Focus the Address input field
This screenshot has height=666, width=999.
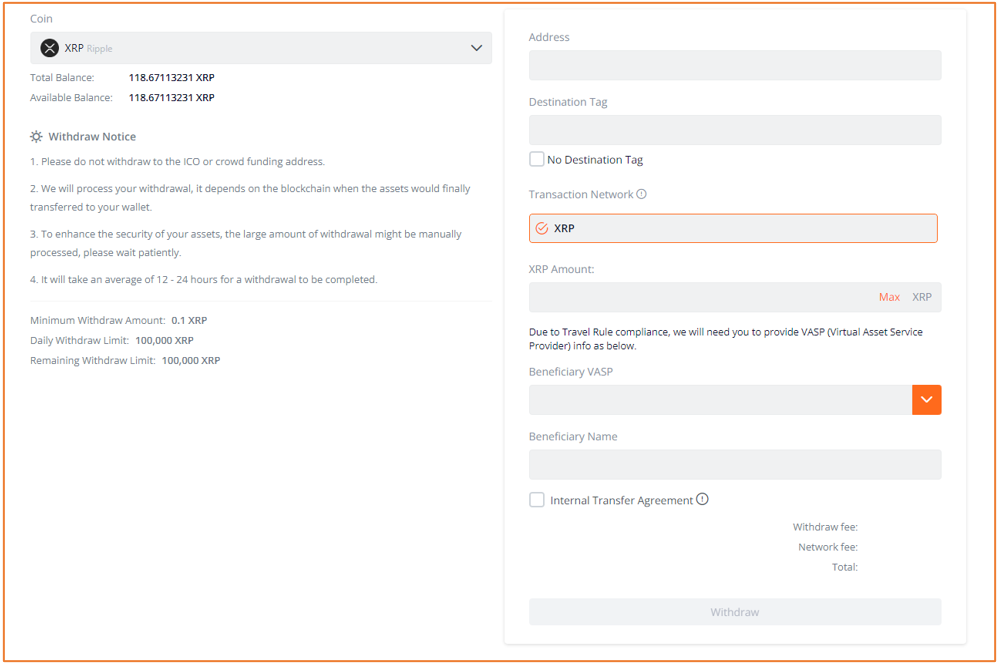(x=735, y=65)
